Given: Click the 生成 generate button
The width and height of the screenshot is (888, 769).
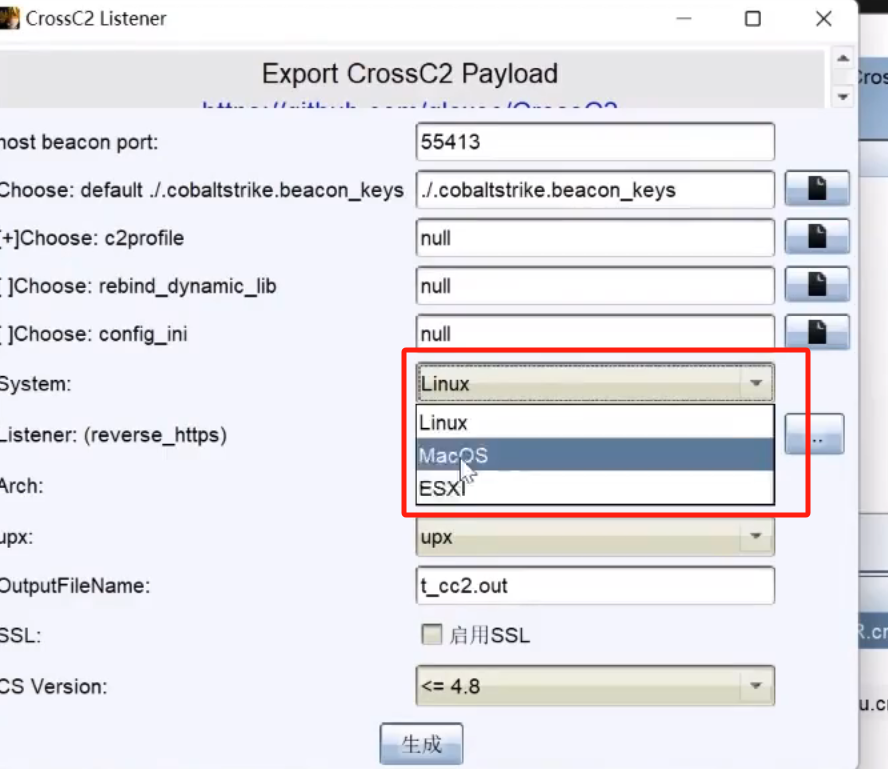Looking at the screenshot, I should (x=421, y=744).
